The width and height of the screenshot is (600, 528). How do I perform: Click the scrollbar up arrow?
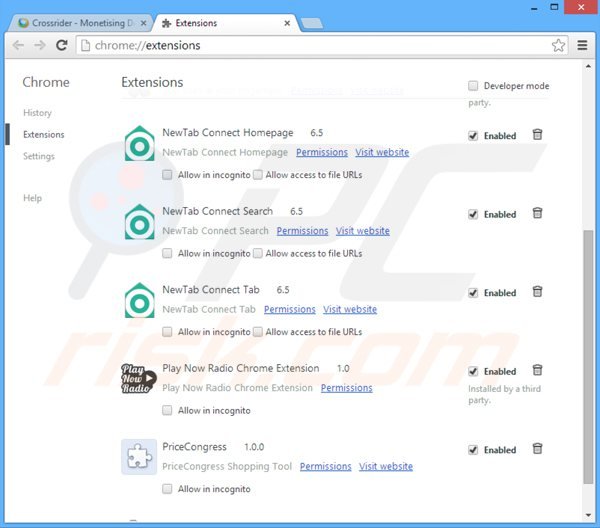588,67
